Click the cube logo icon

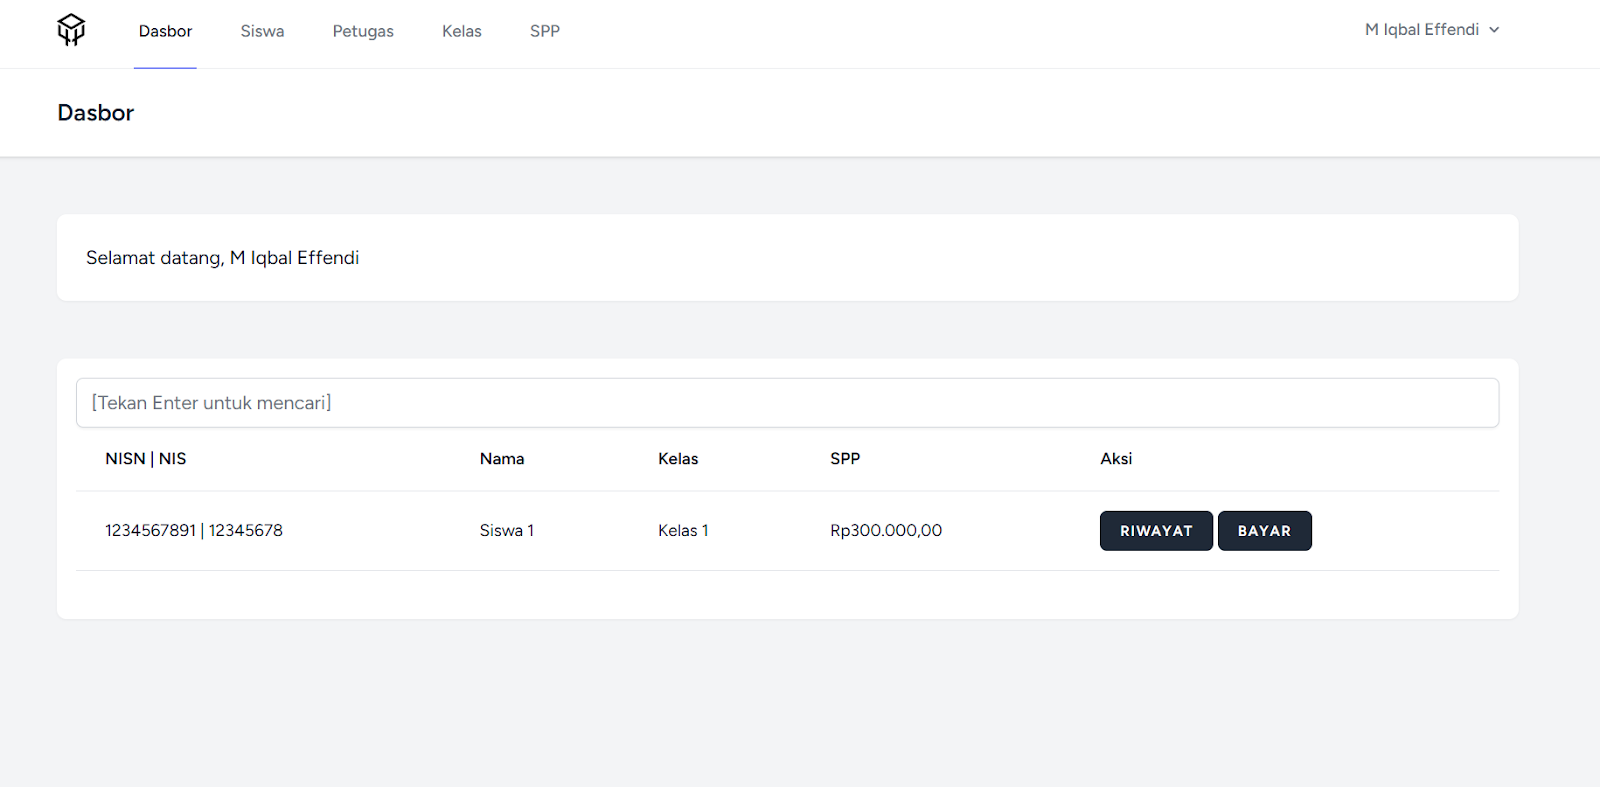(x=71, y=30)
